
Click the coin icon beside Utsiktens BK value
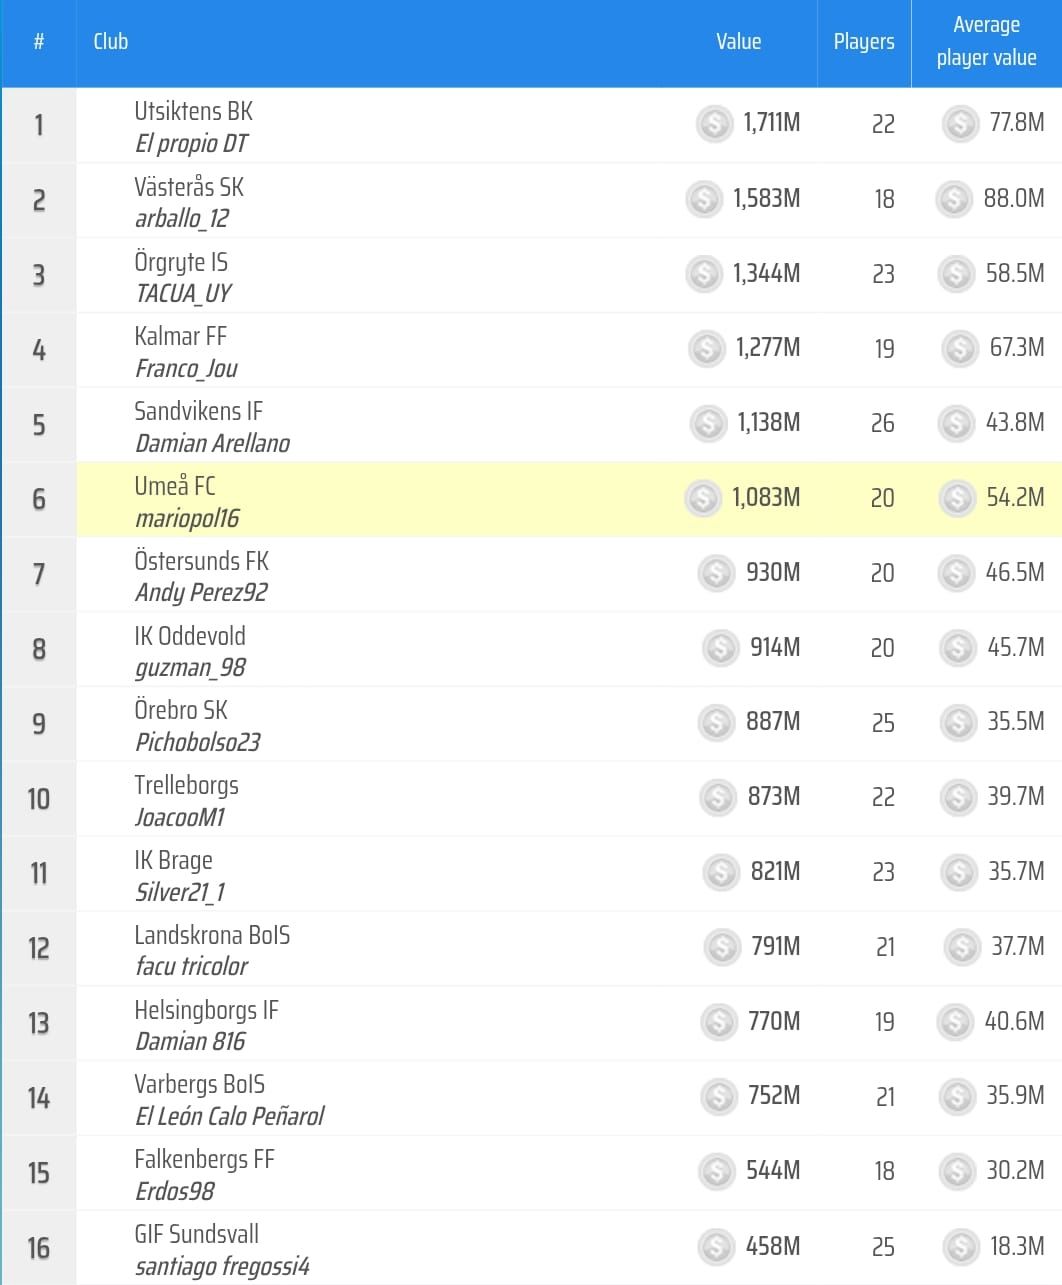(x=714, y=124)
